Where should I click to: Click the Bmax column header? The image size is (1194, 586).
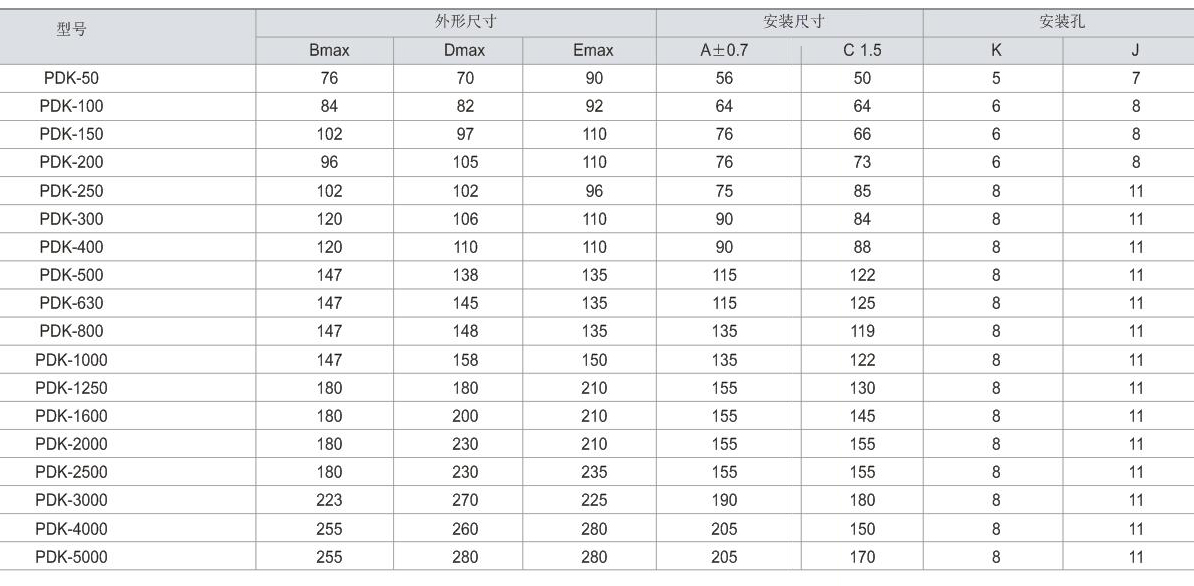pos(329,50)
